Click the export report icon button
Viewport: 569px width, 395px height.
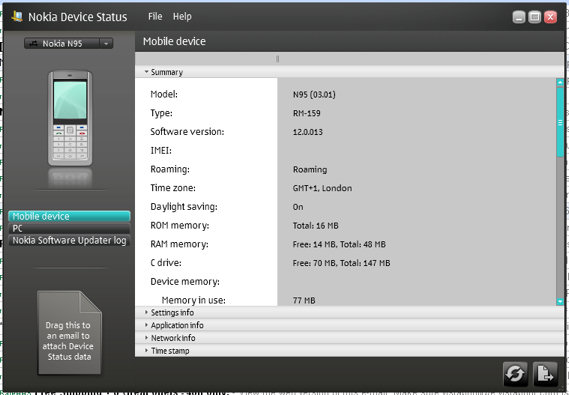click(x=545, y=373)
